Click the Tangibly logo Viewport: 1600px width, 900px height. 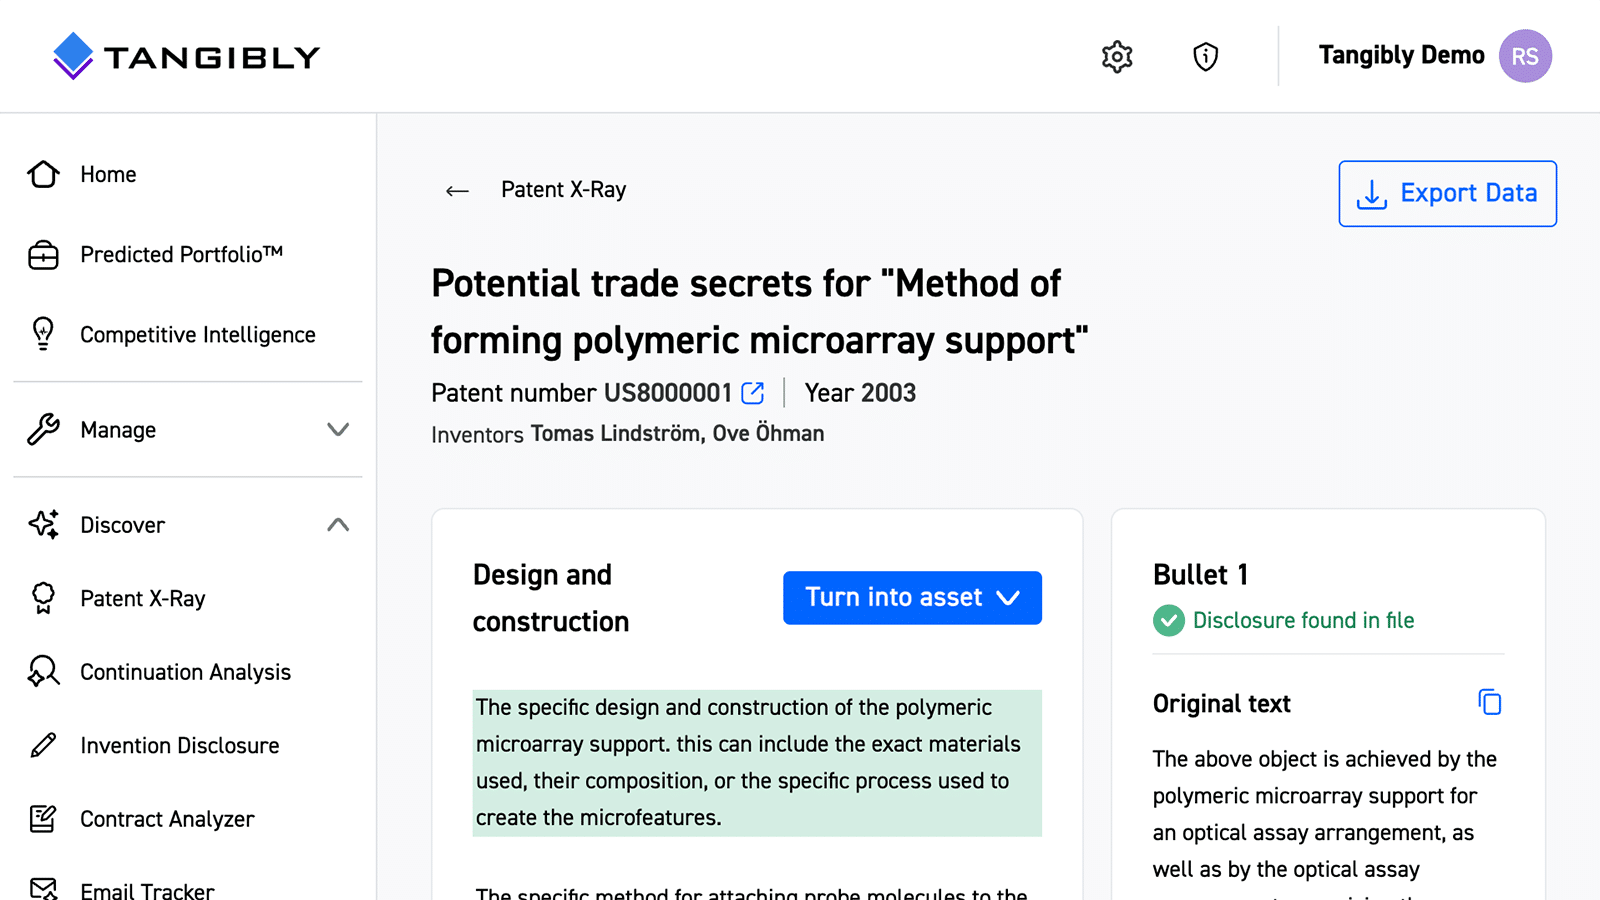(x=186, y=56)
